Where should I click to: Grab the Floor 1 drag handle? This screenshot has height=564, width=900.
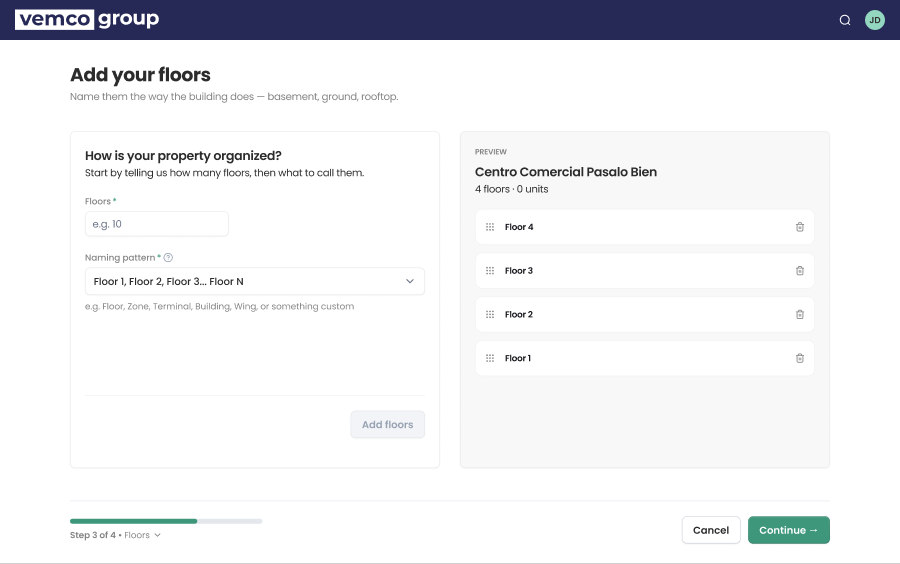[x=490, y=358]
